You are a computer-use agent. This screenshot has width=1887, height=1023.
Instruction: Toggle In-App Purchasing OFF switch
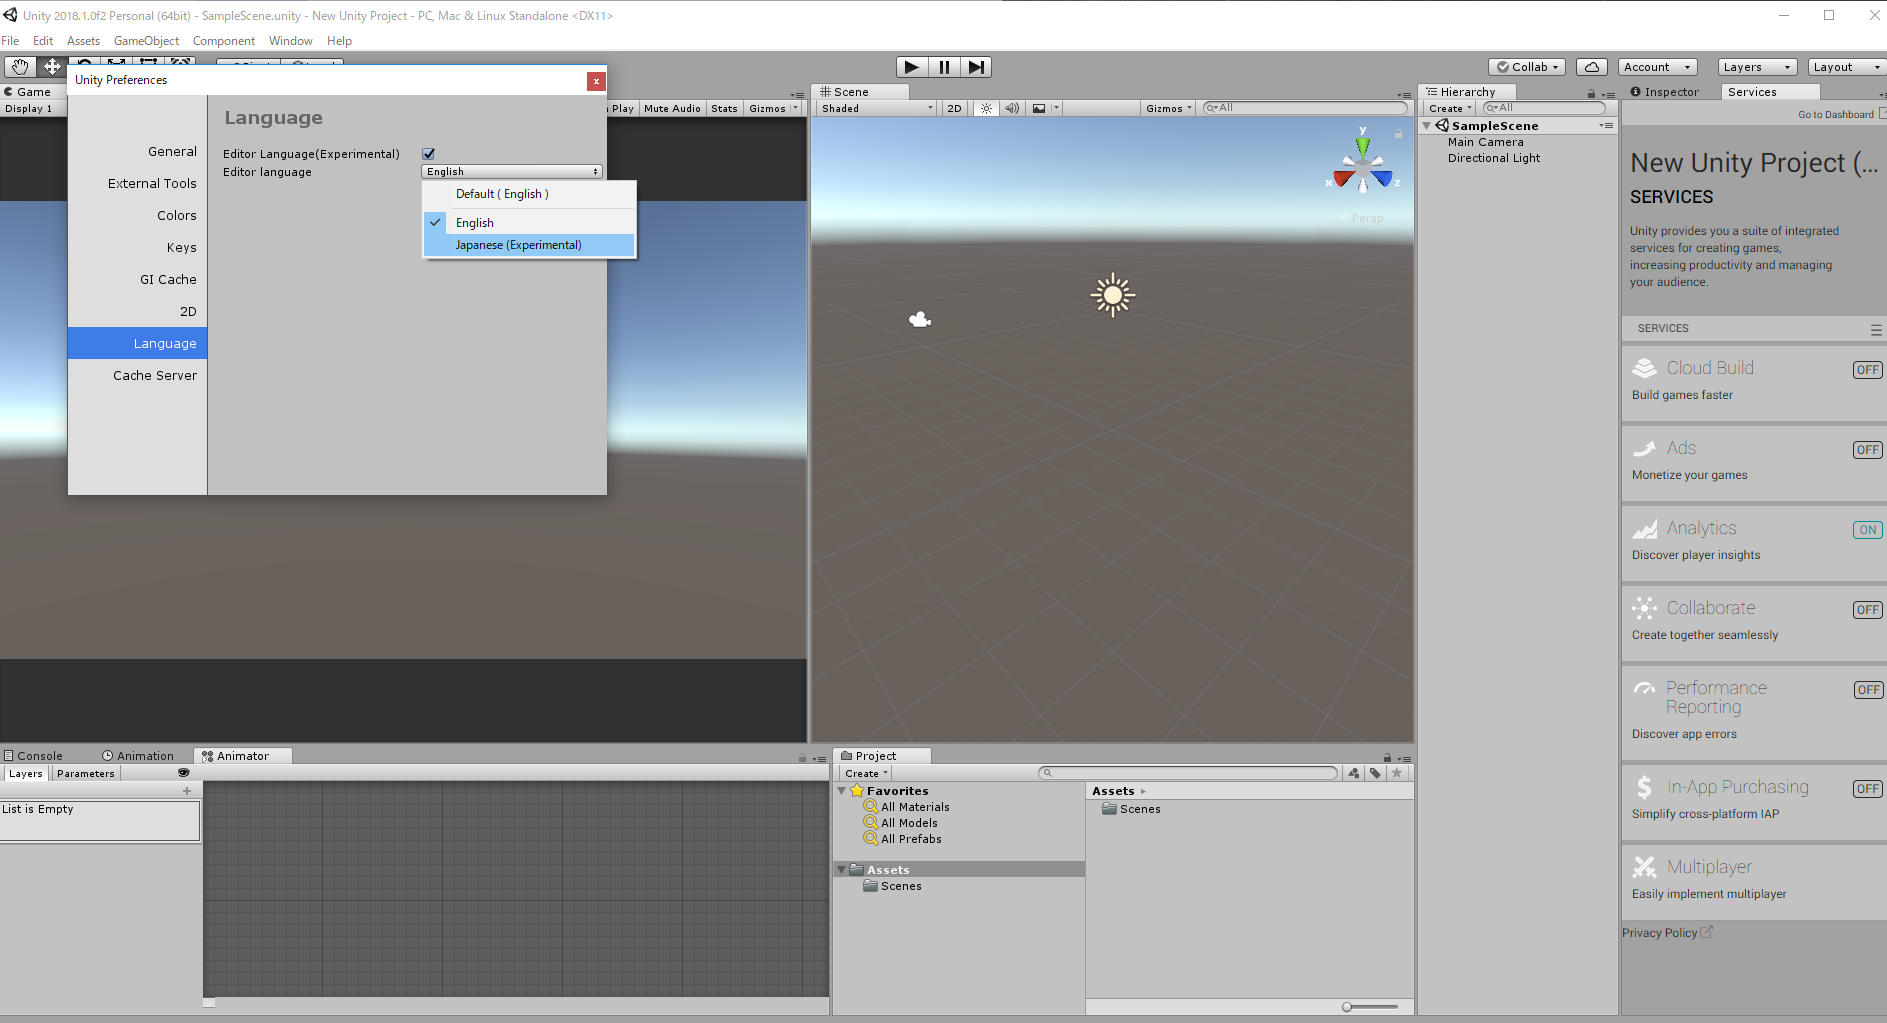point(1867,789)
